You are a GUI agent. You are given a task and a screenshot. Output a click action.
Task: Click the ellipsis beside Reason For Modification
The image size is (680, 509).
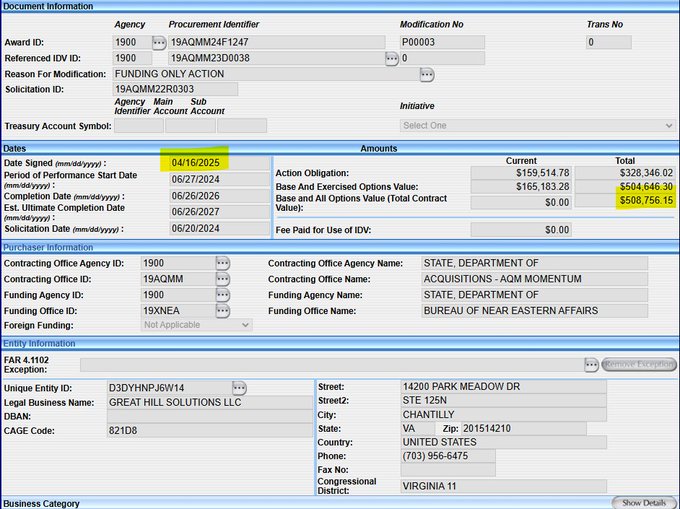(x=427, y=75)
